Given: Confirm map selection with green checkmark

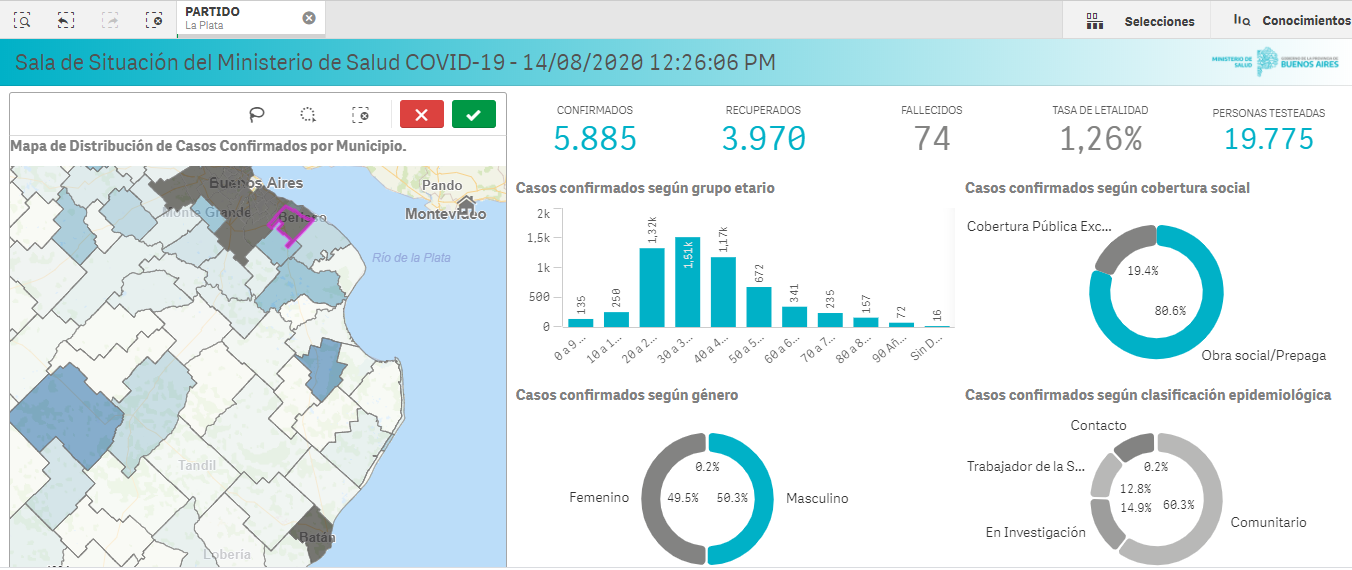Looking at the screenshot, I should [473, 115].
